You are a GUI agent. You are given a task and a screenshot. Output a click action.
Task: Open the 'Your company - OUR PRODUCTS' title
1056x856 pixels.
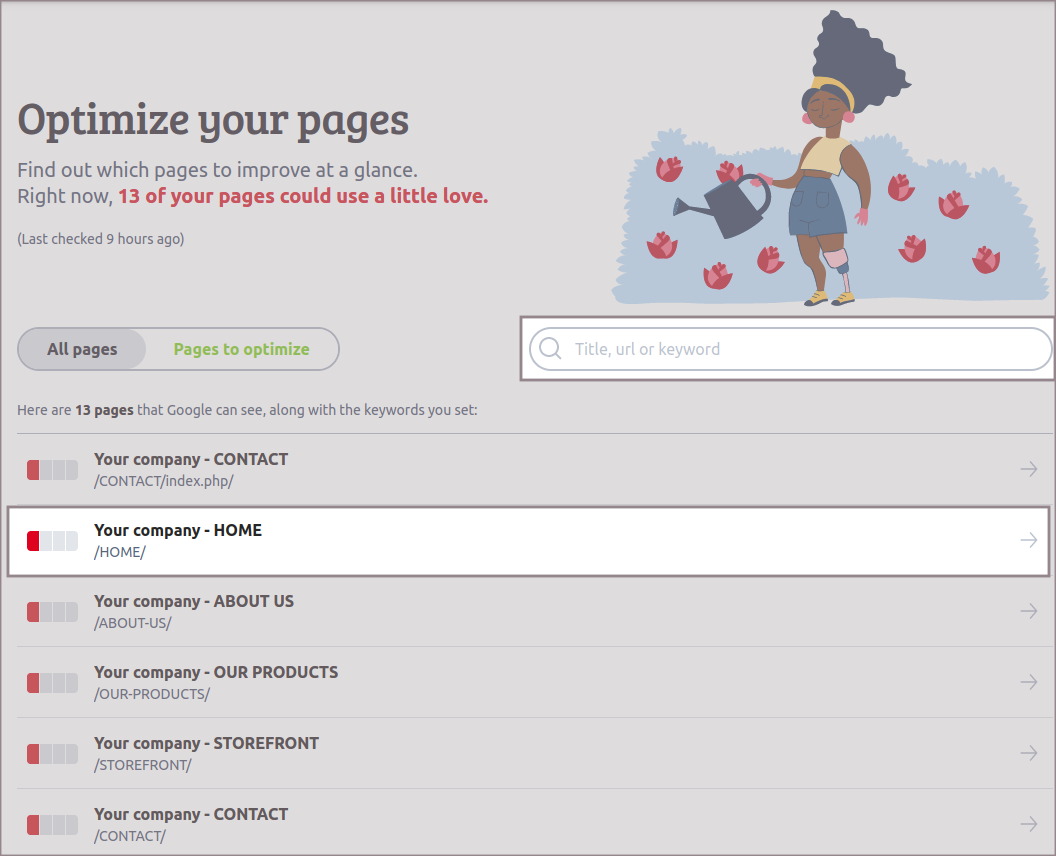(x=216, y=672)
